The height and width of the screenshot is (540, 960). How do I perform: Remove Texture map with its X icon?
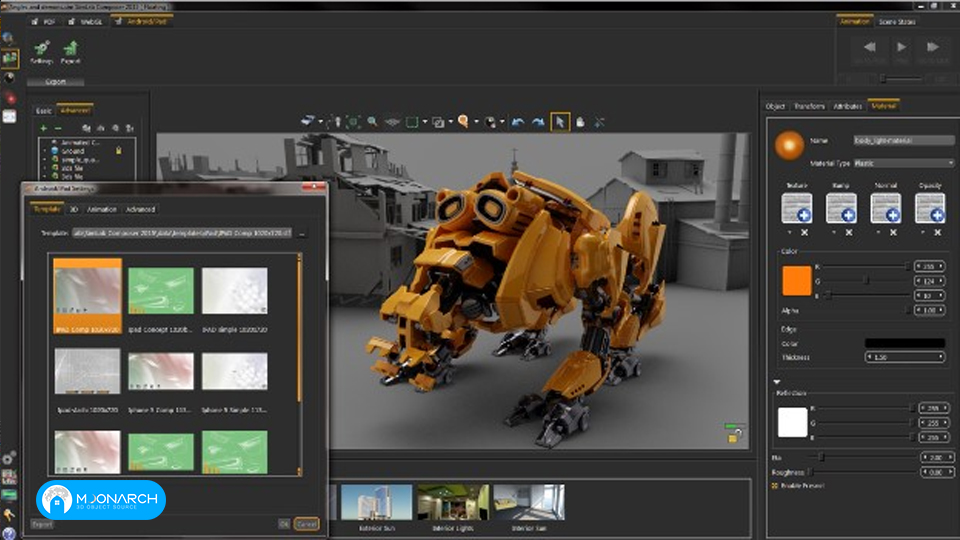point(804,233)
